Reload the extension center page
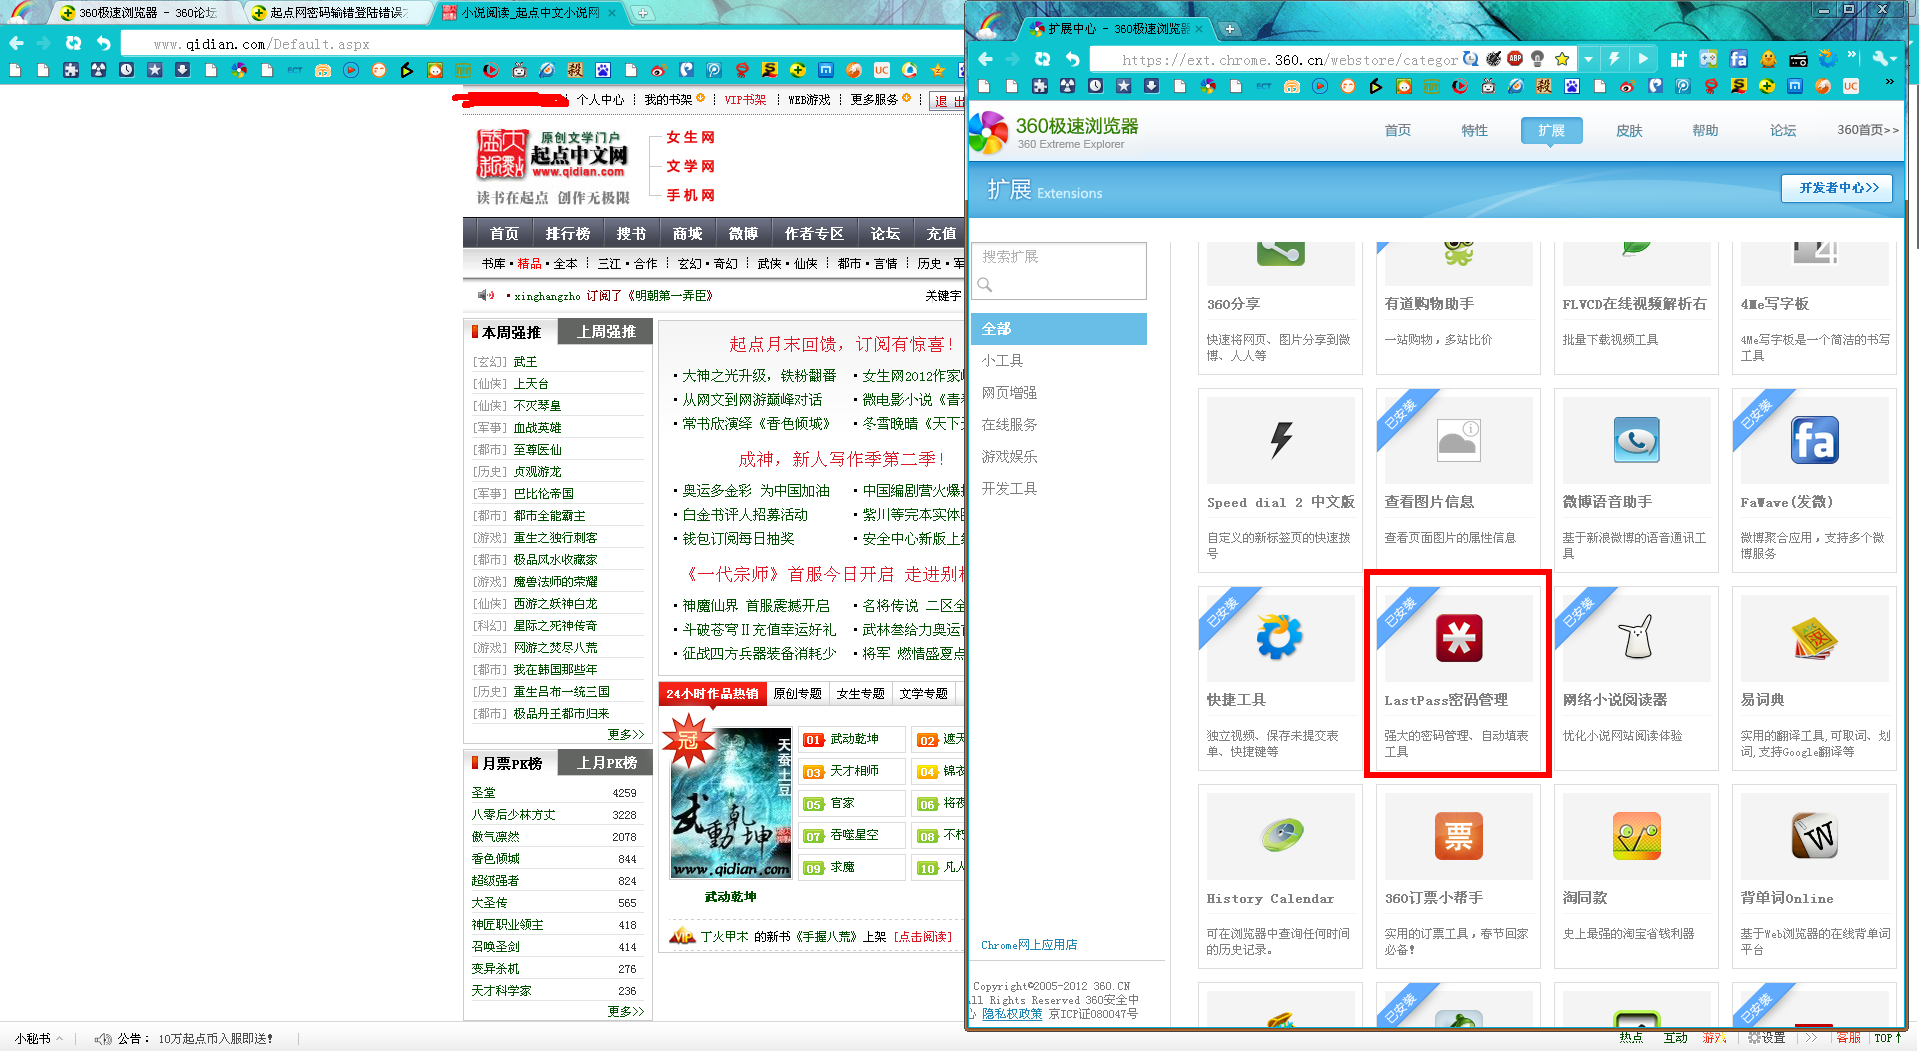Screen dimensions: 1919x1052 (x=1042, y=59)
